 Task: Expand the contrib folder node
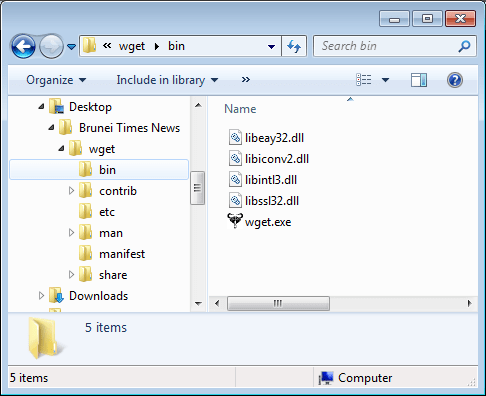71,191
